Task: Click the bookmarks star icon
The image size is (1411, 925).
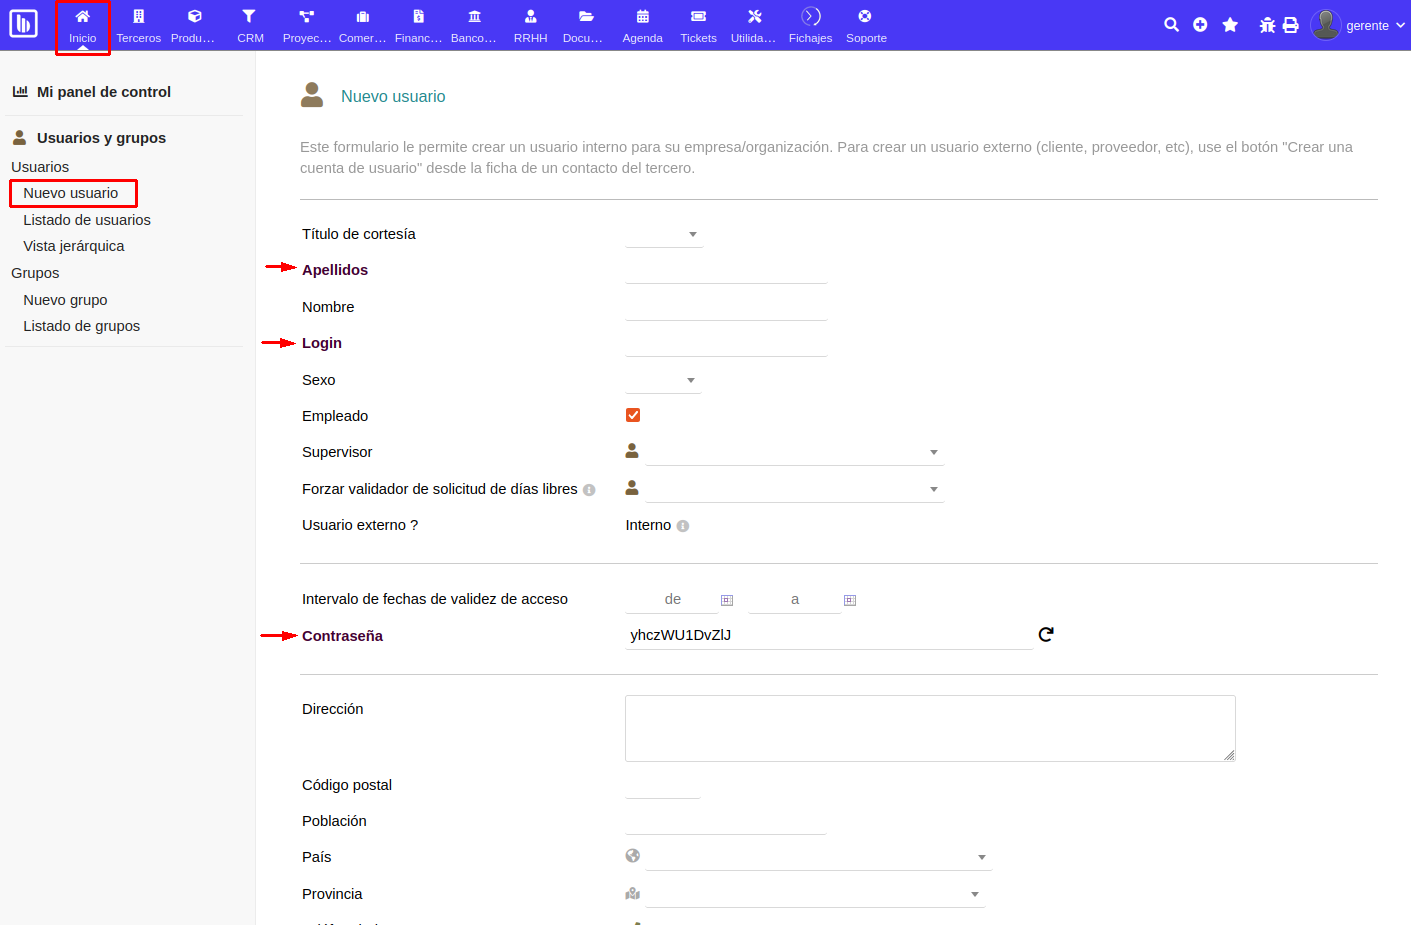Action: pyautogui.click(x=1230, y=25)
